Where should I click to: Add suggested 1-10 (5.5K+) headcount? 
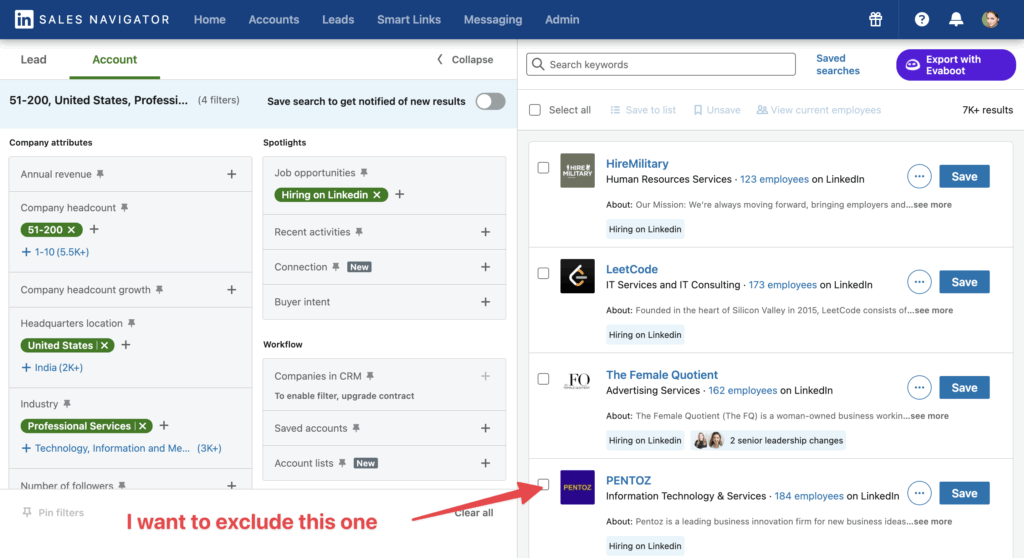56,252
